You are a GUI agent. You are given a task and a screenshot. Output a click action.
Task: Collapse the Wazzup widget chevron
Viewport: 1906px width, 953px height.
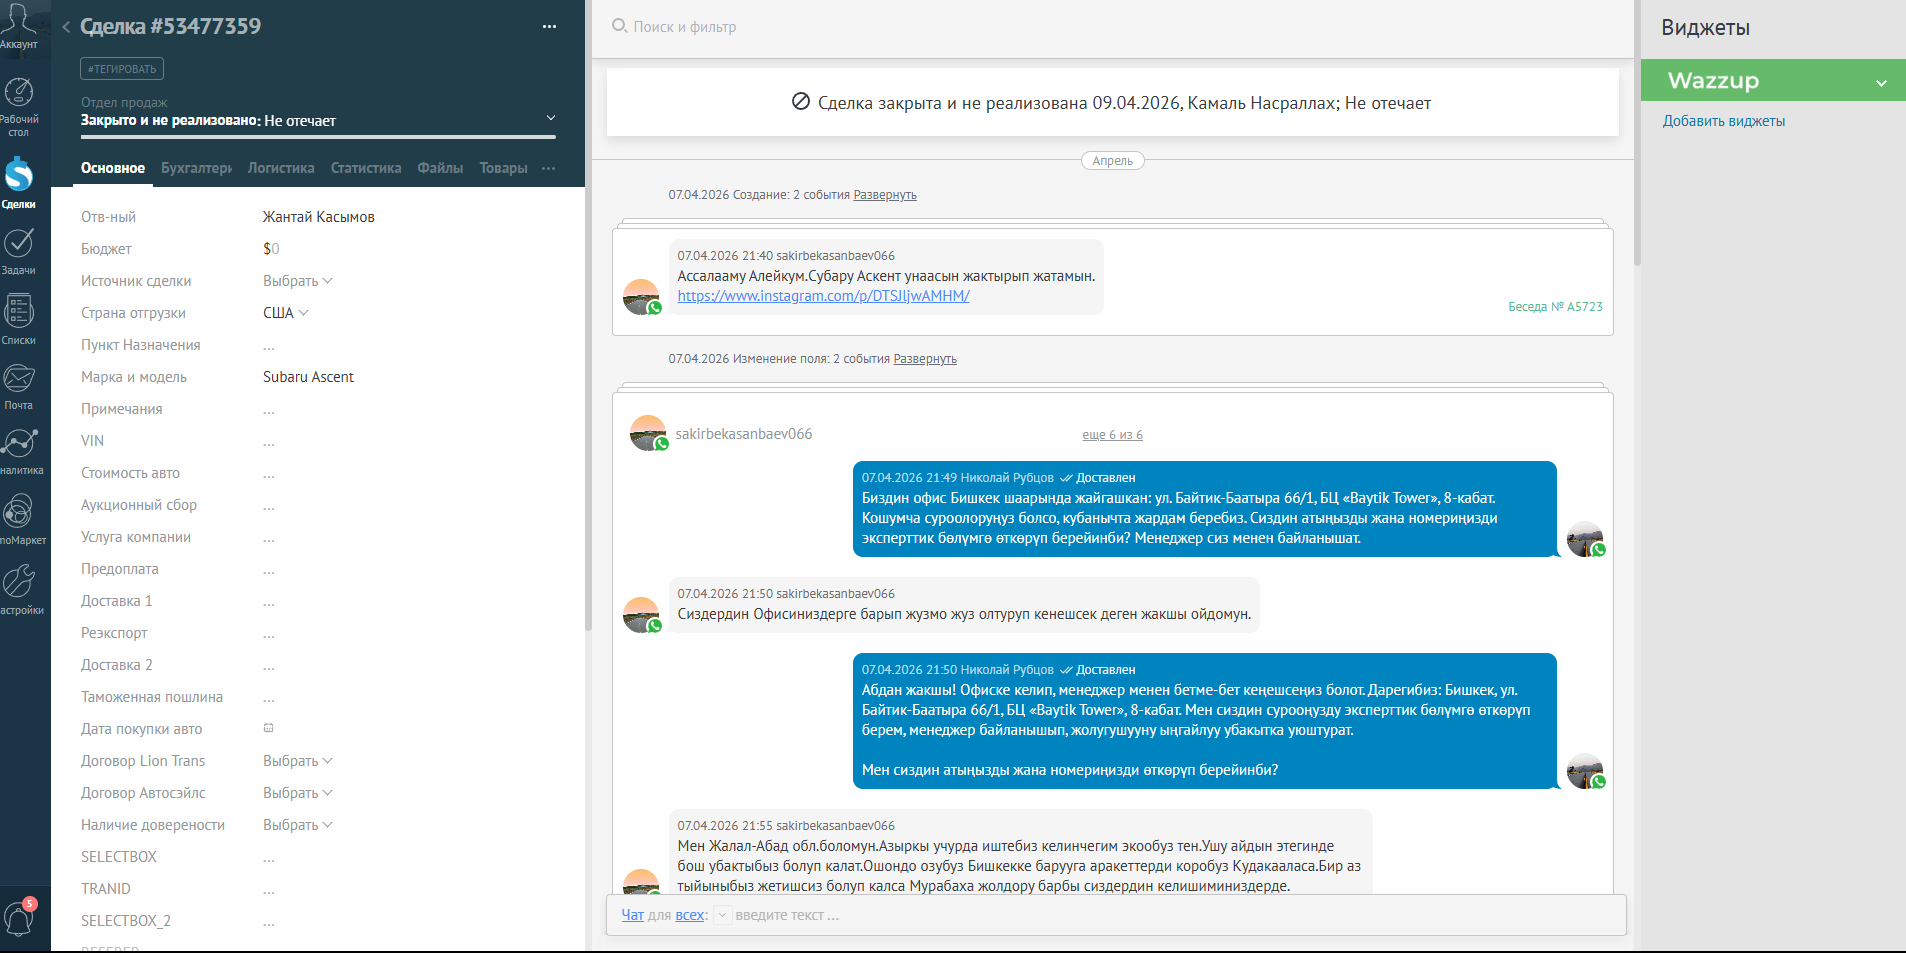tap(1881, 82)
